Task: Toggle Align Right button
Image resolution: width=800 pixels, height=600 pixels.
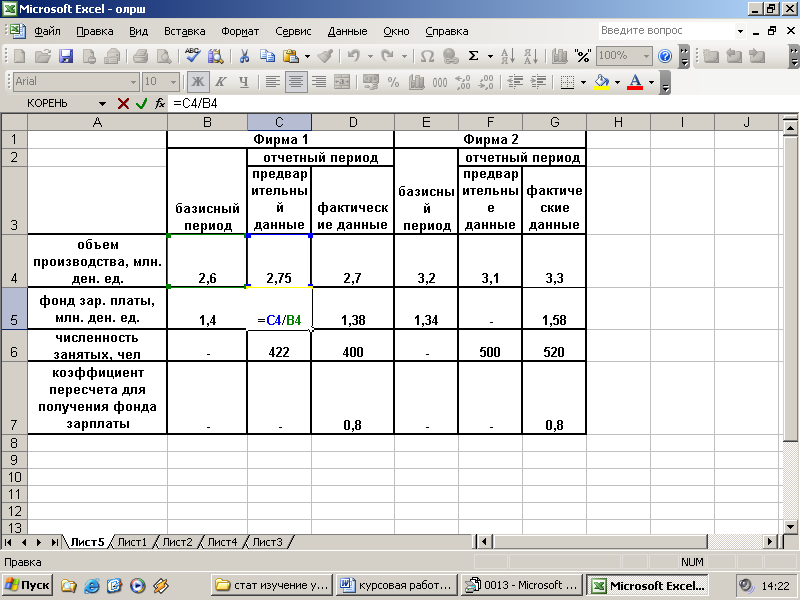Action: coord(319,82)
